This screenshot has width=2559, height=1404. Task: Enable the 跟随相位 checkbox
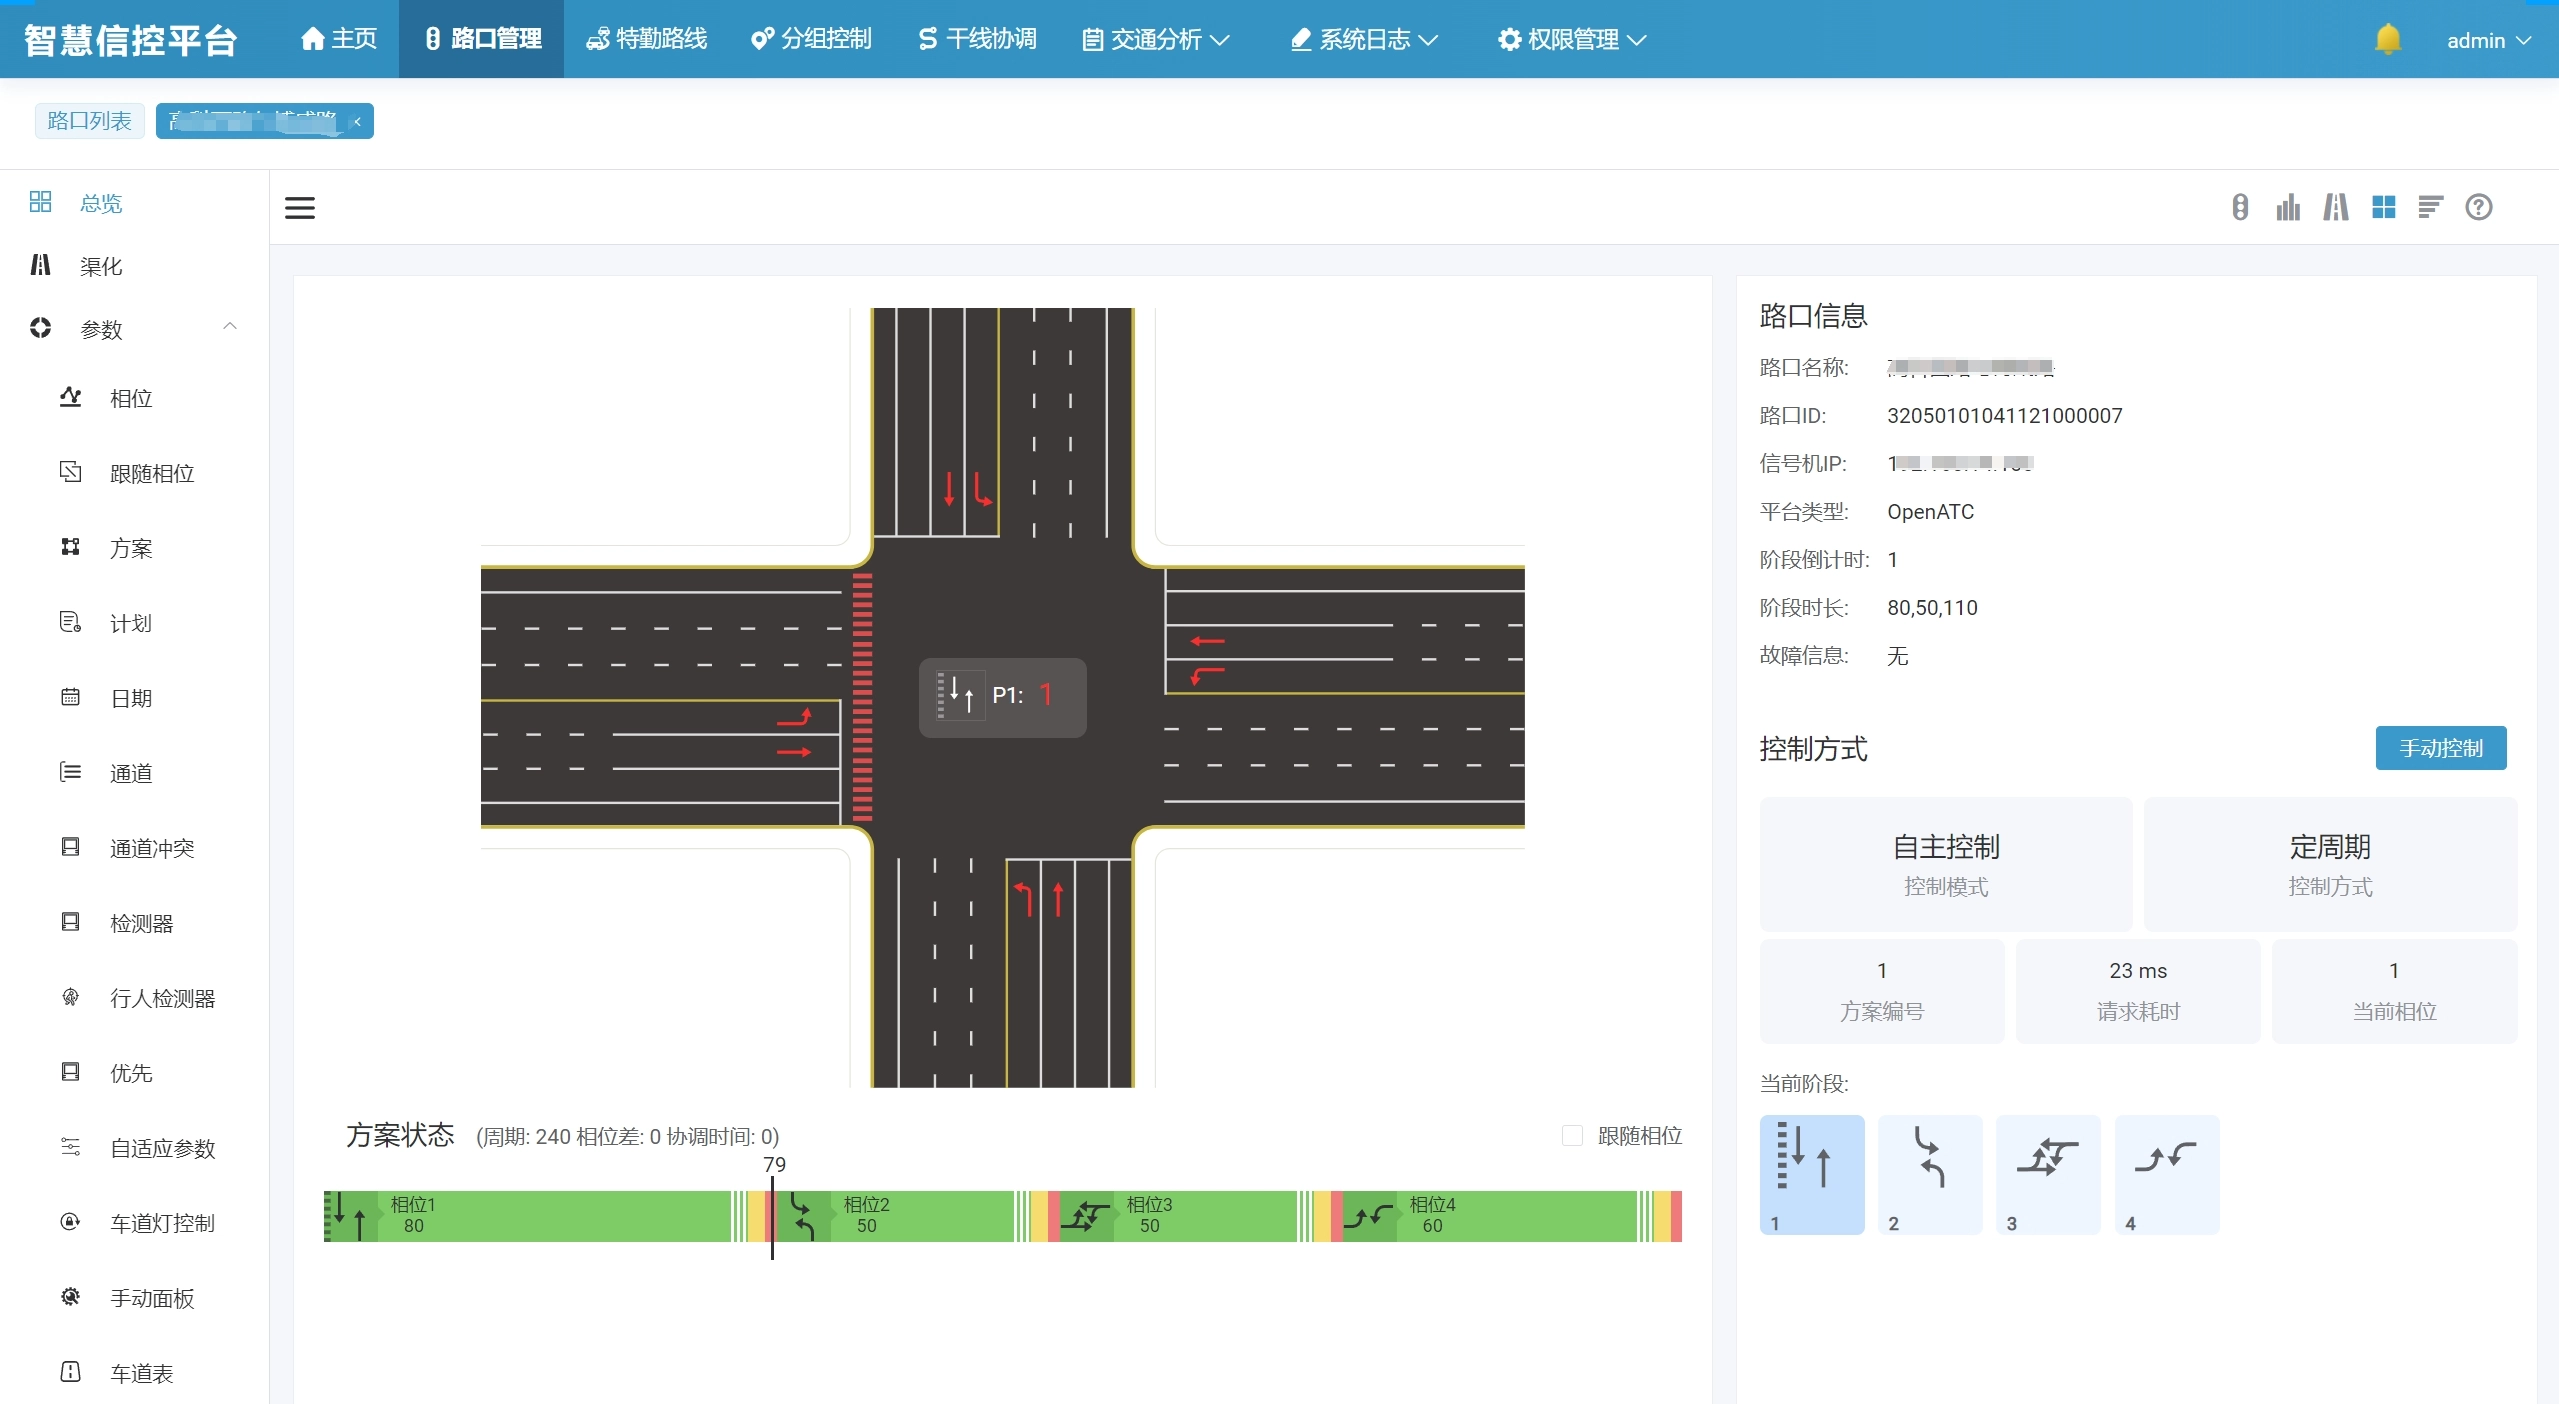tap(1572, 1135)
